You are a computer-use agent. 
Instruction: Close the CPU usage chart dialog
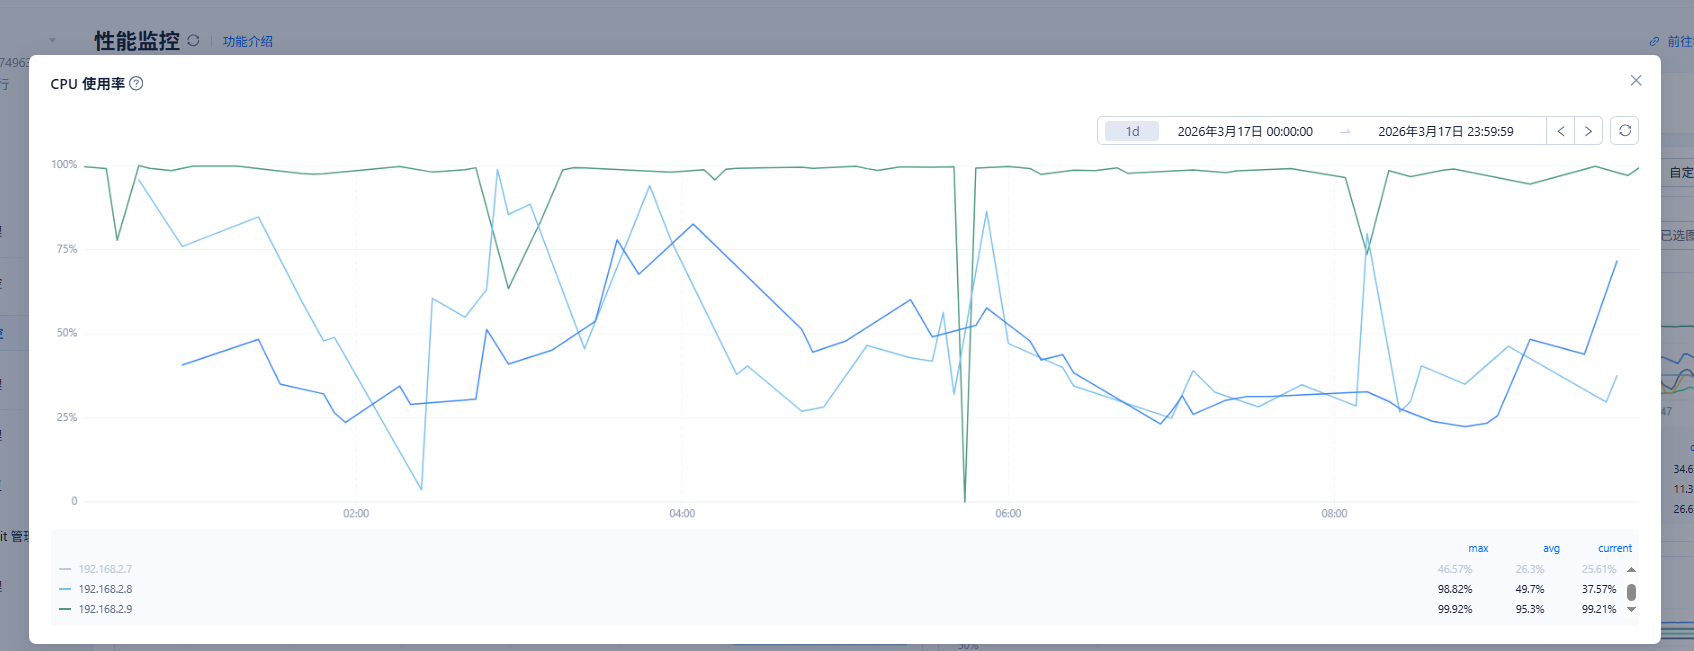click(1636, 80)
